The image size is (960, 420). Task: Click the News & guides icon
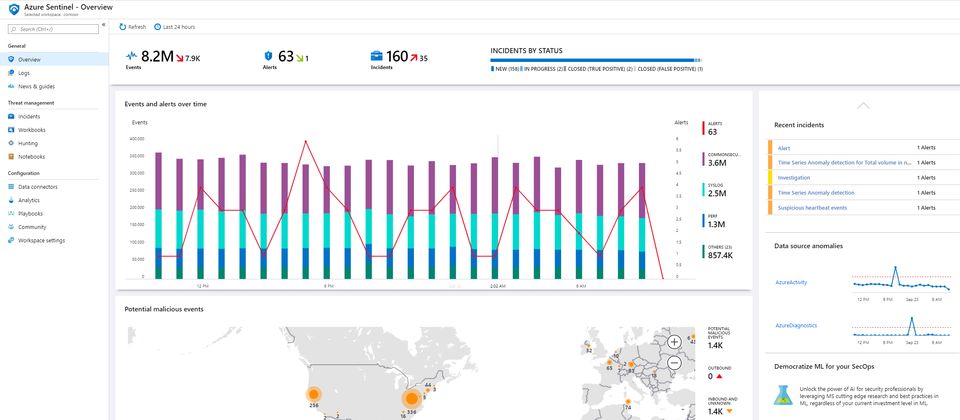(x=11, y=86)
